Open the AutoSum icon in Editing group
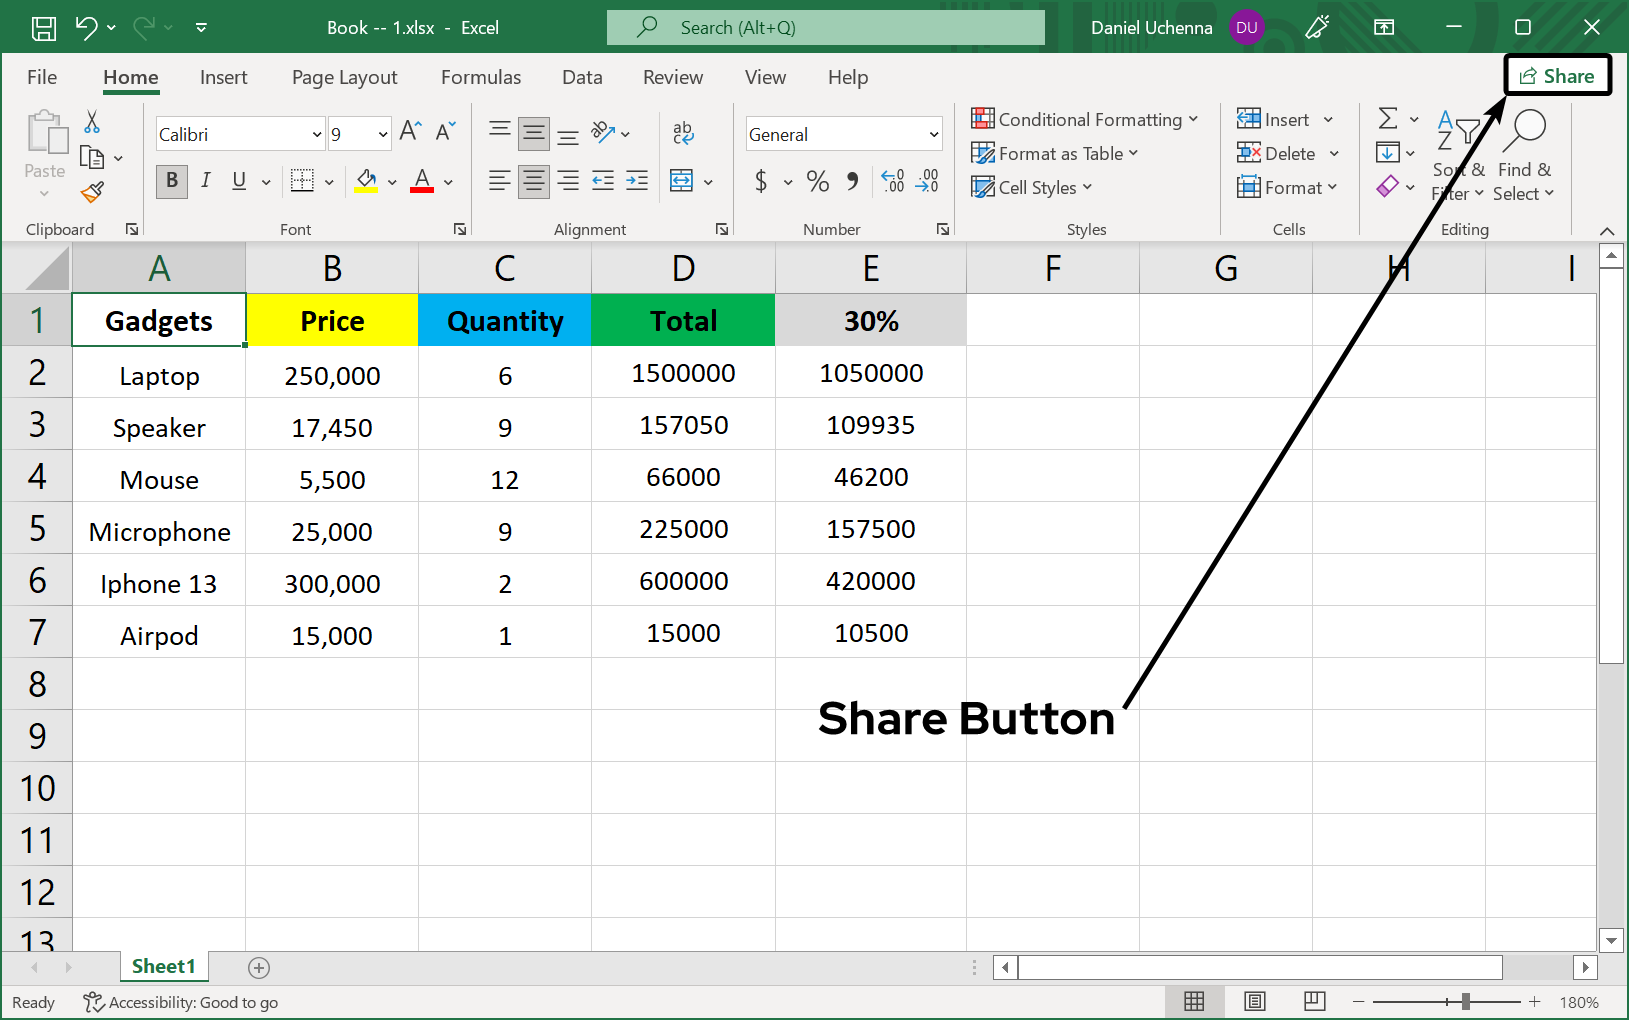1629x1020 pixels. (x=1389, y=118)
